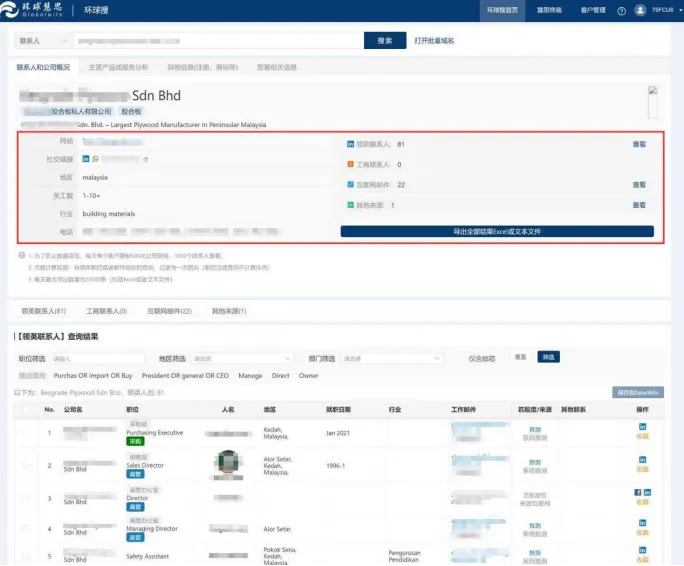Expand the account menu arrow beside username
The width and height of the screenshot is (684, 566).
680,10
